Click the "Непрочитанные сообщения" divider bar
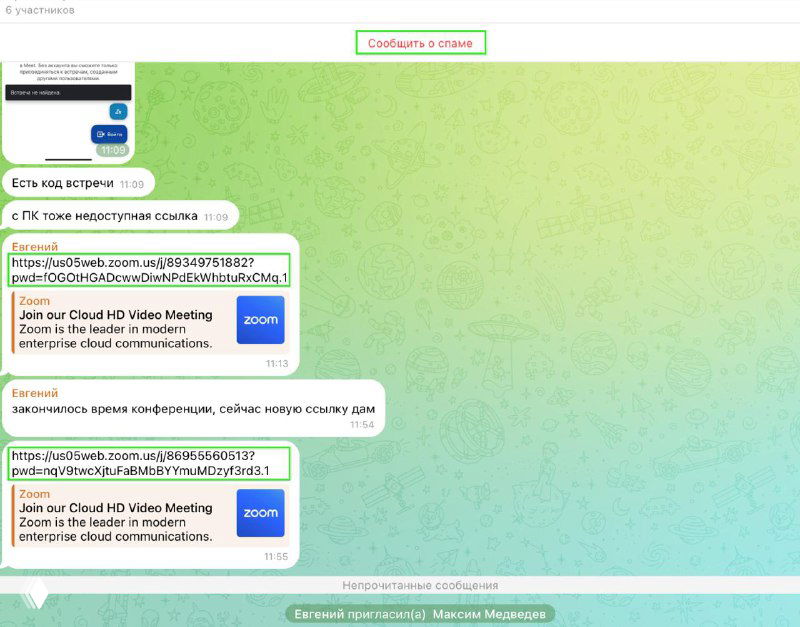This screenshot has width=800, height=627. click(x=419, y=585)
